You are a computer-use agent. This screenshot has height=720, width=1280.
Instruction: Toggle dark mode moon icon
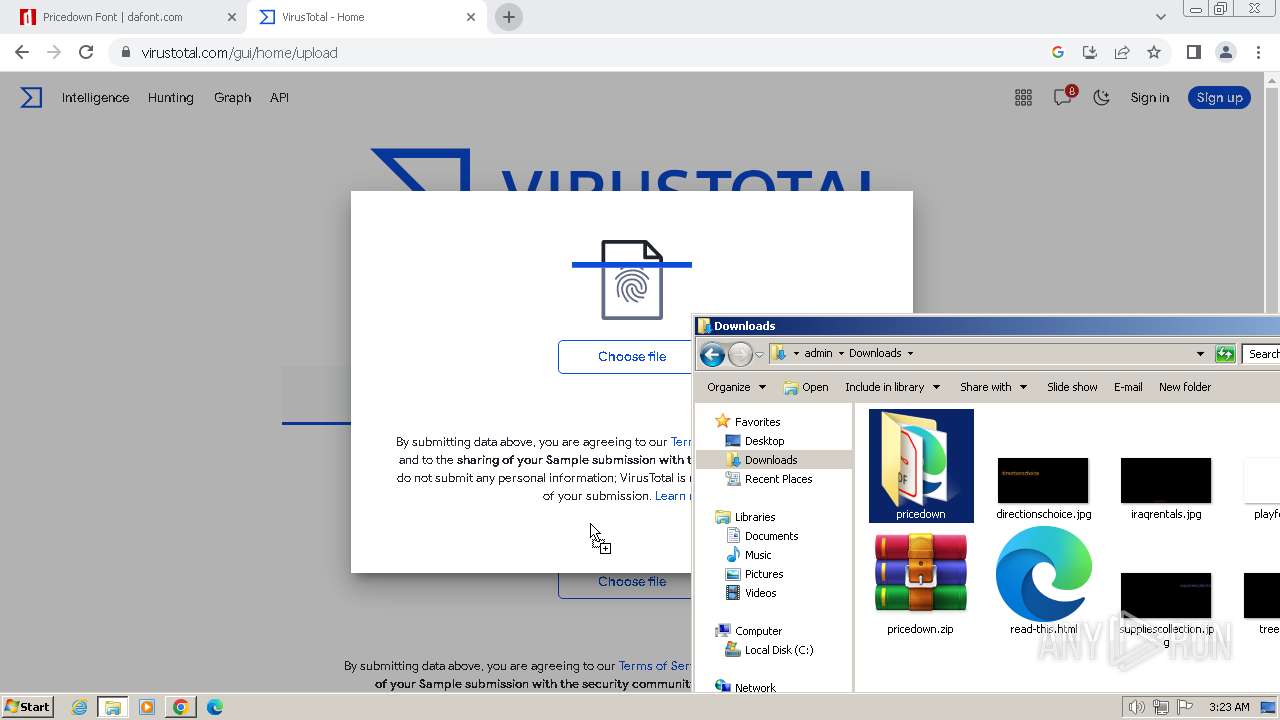[x=1101, y=97]
